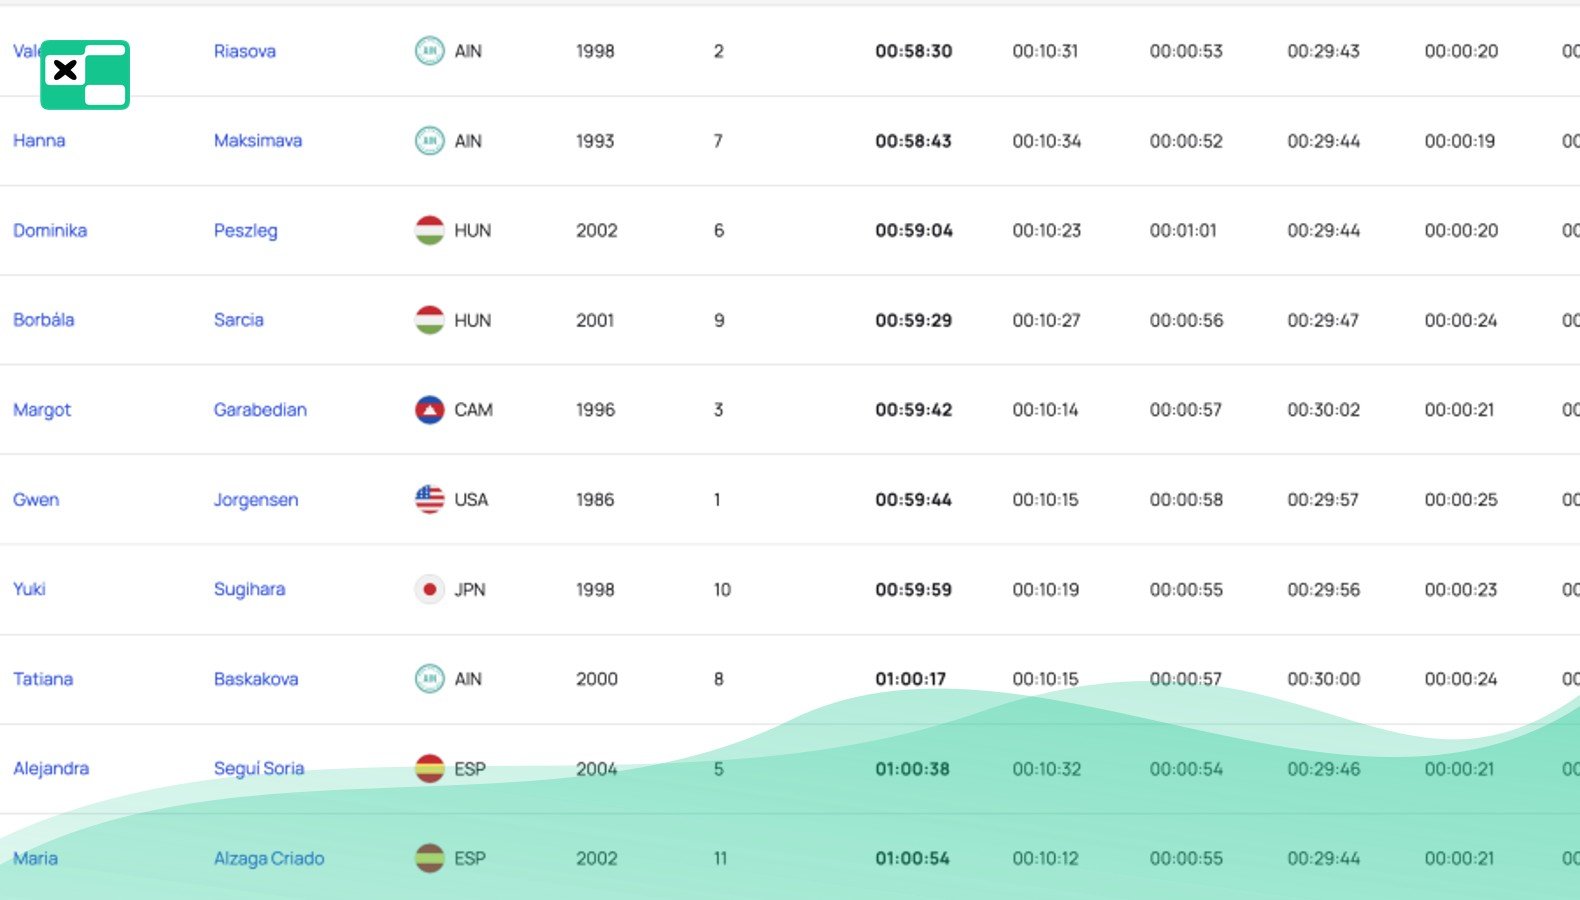This screenshot has height=900, width=1580.
Task: Click the AIN flag icon beside Maksimava
Action: click(x=429, y=141)
